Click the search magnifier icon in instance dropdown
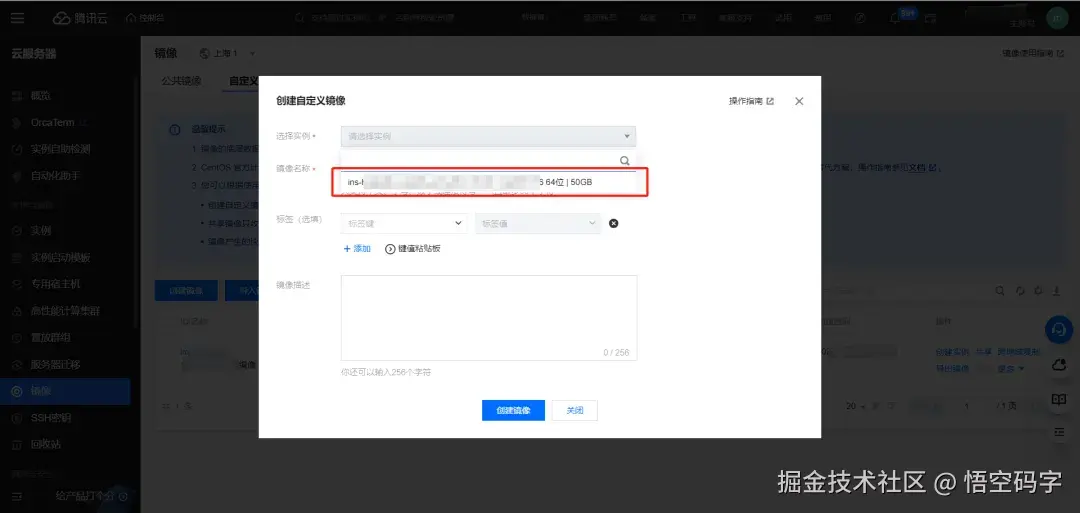 (625, 160)
